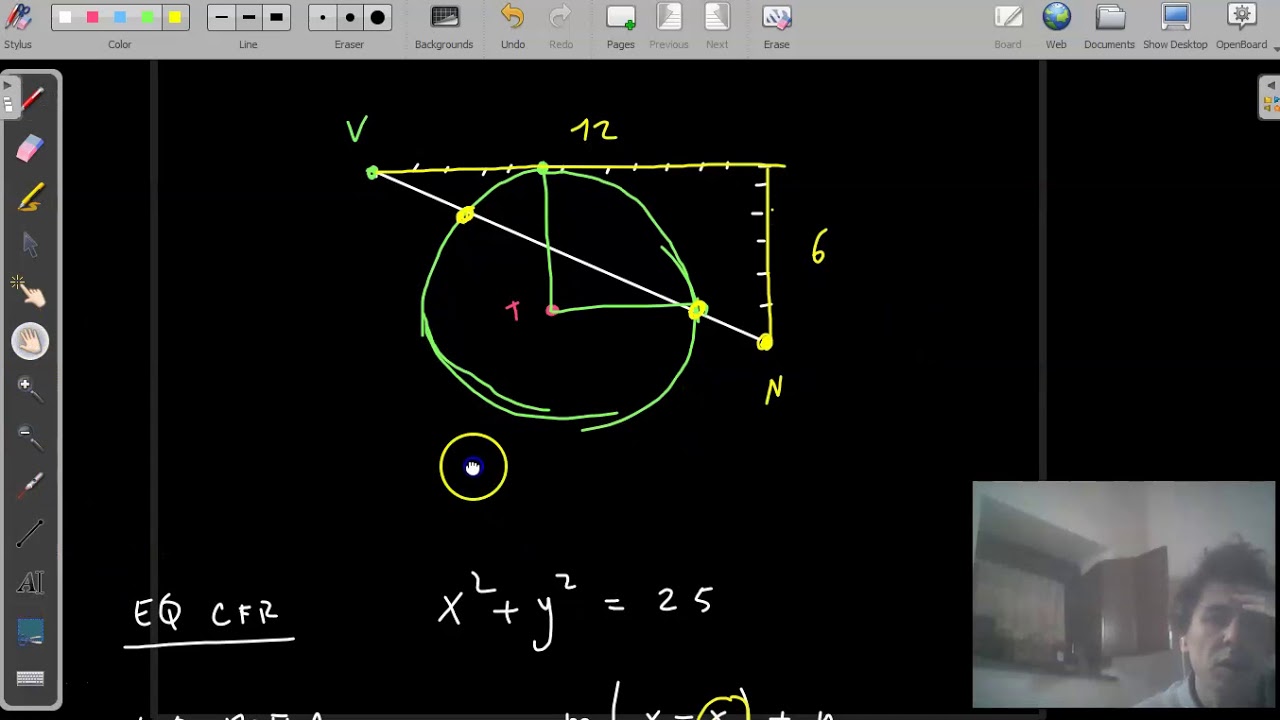Pick the Interact with objects pointing-hand tool
Viewport: 1280px width, 720px height.
pyautogui.click(x=30, y=293)
